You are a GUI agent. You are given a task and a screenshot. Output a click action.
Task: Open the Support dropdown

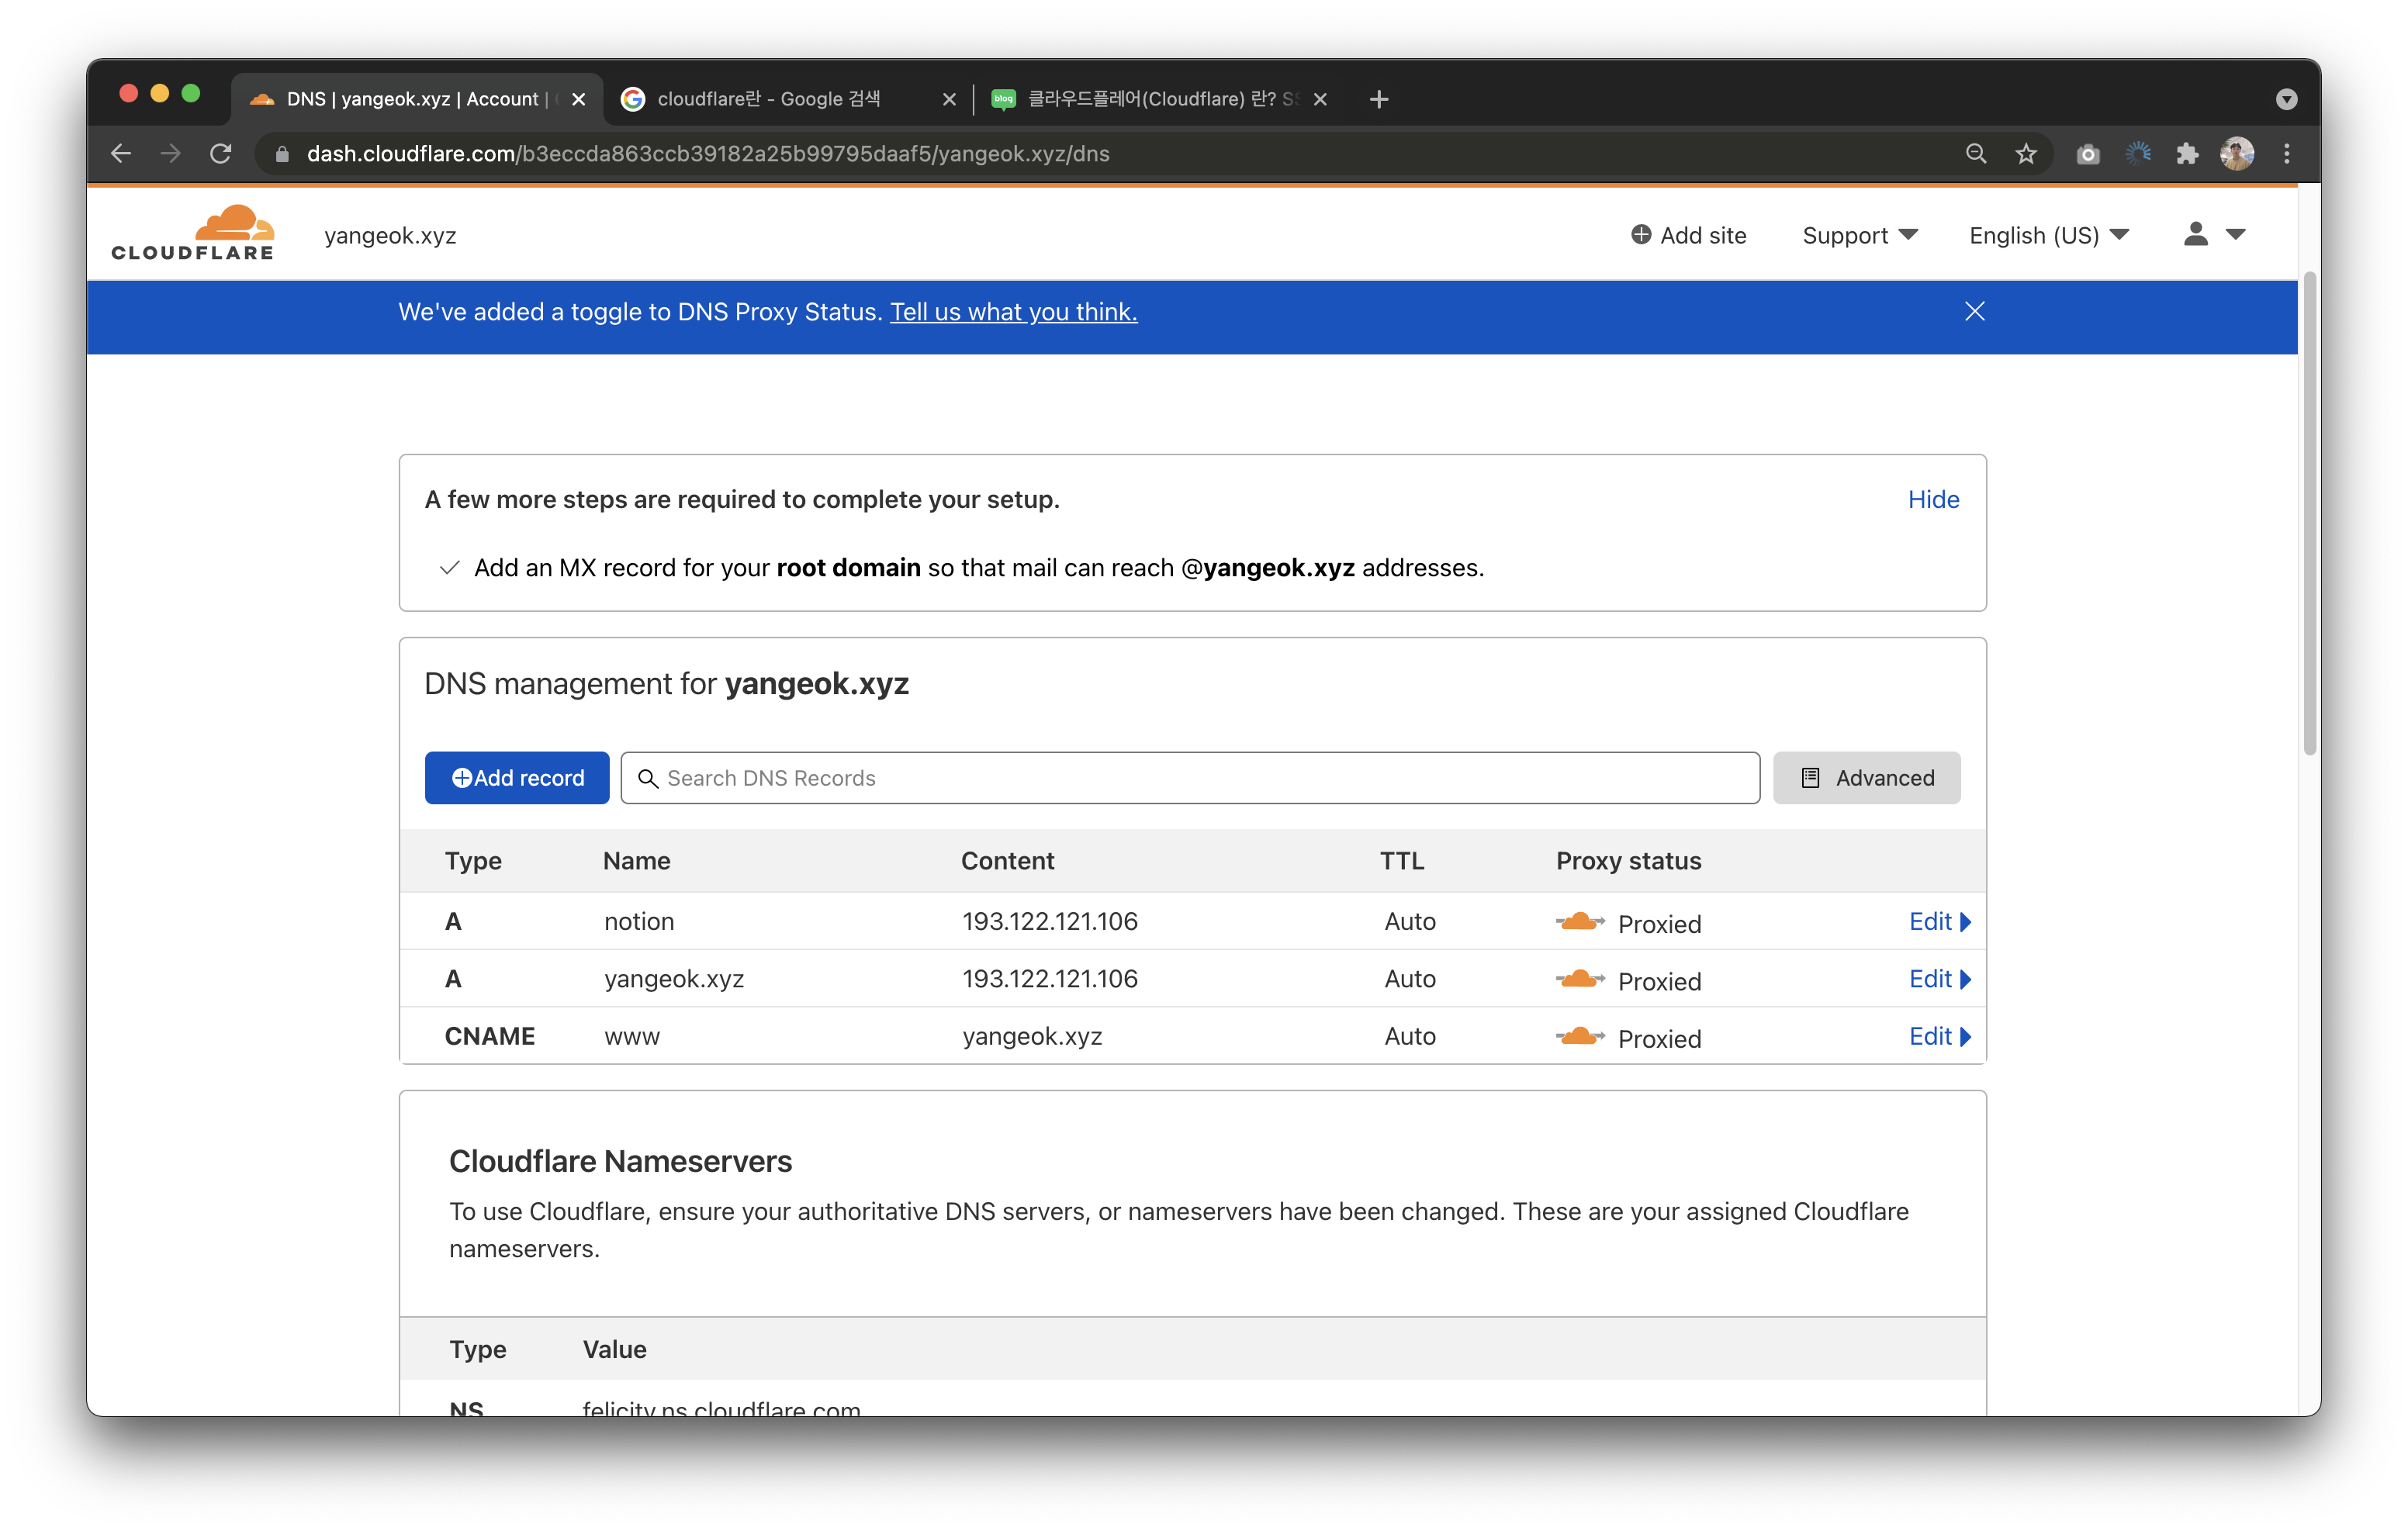point(1860,235)
